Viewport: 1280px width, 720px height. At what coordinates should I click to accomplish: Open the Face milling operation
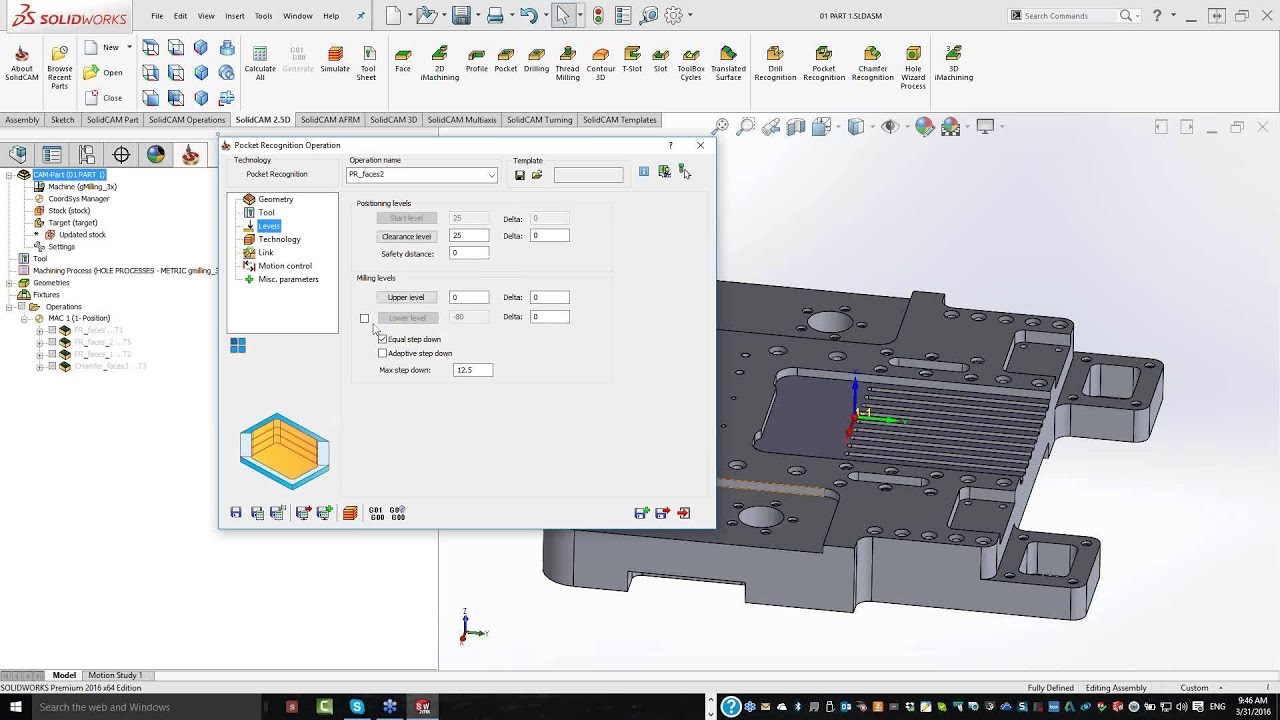[x=402, y=60]
